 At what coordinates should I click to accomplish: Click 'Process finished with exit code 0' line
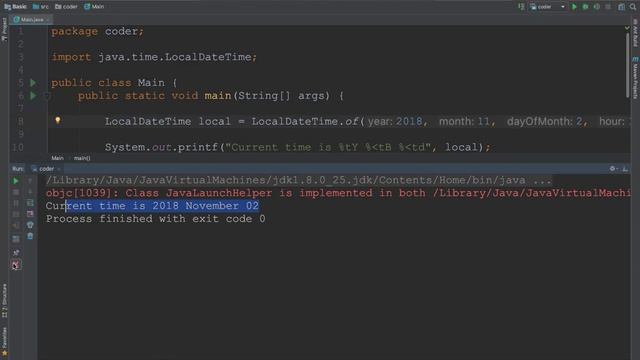pos(156,219)
